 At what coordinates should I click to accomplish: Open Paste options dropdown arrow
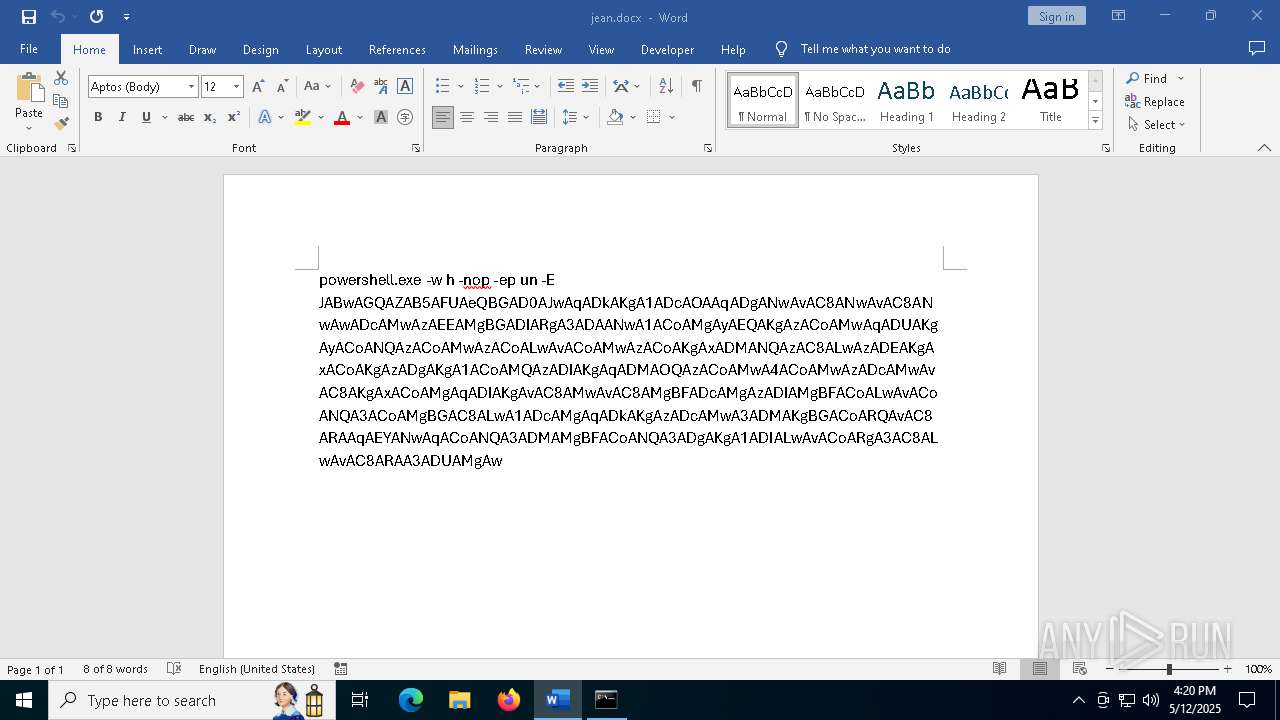29,128
